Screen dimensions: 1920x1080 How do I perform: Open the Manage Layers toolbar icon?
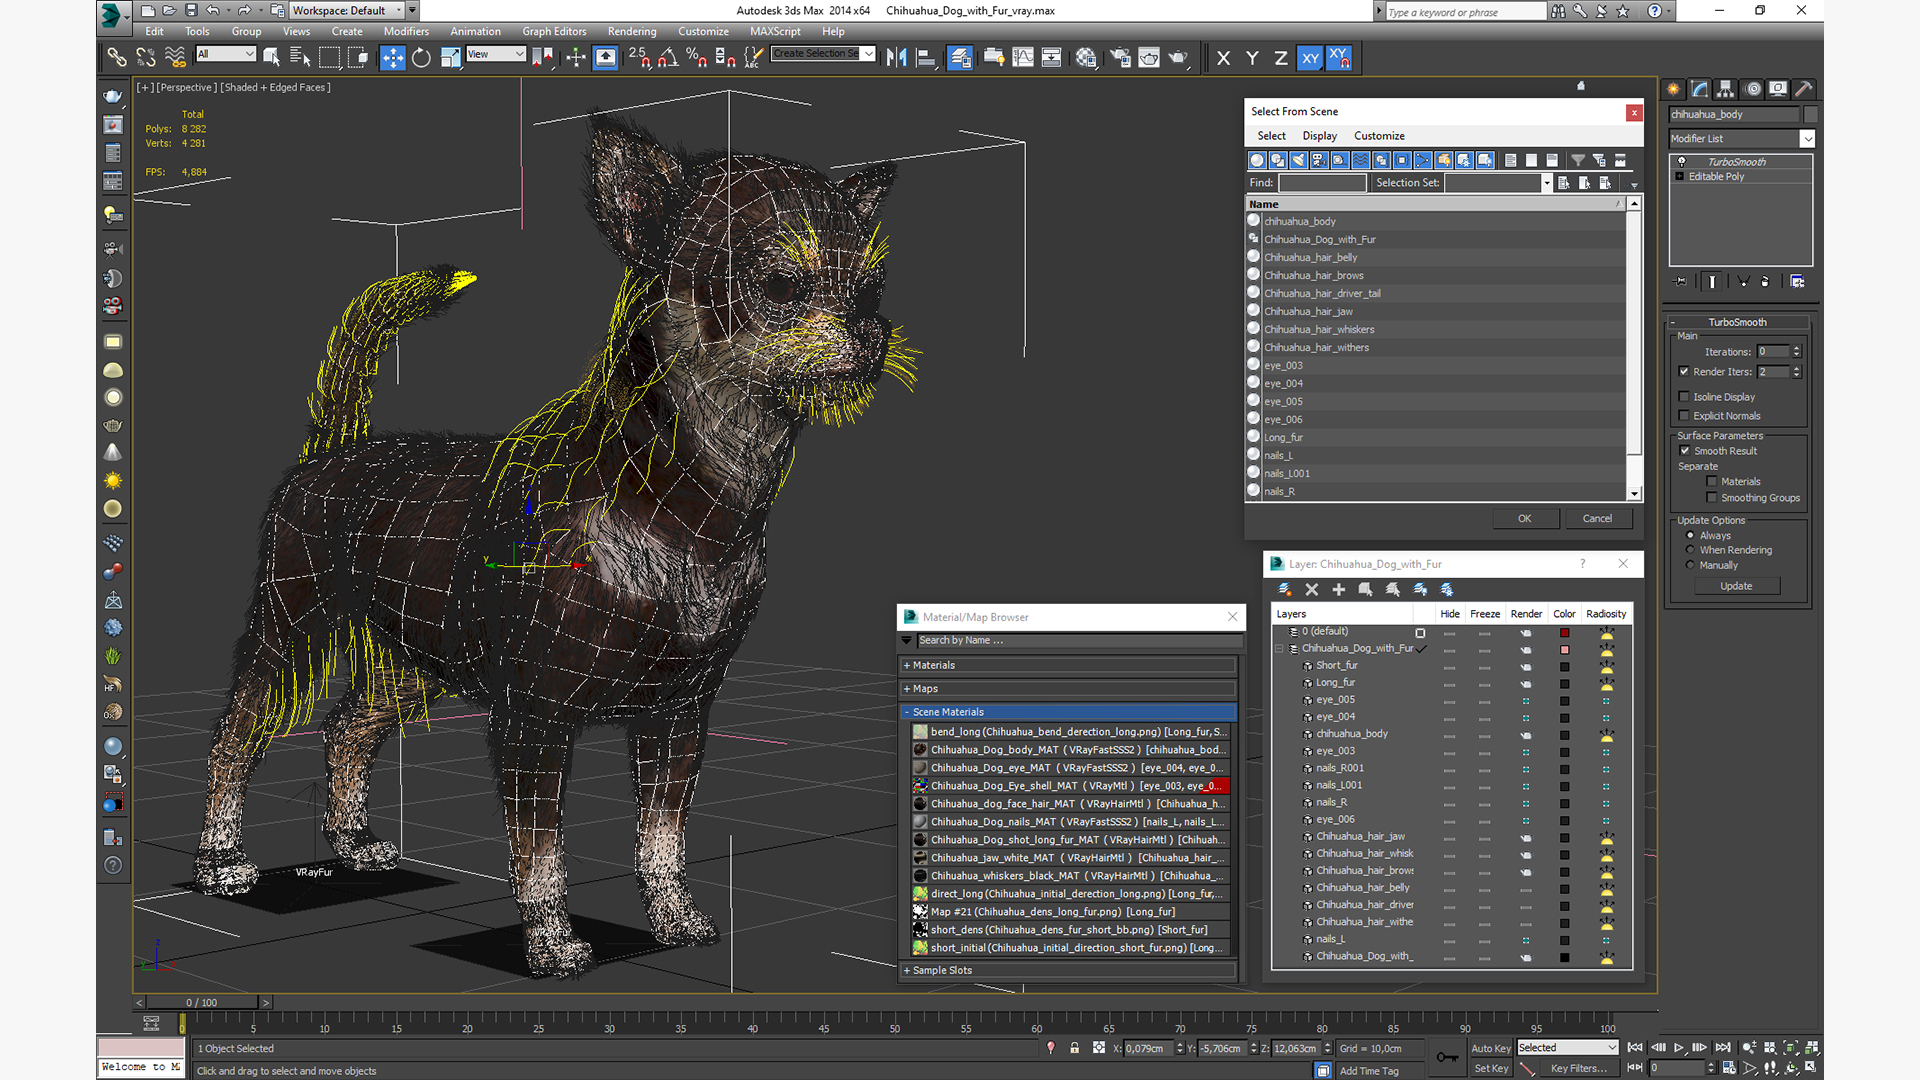pyautogui.click(x=960, y=58)
